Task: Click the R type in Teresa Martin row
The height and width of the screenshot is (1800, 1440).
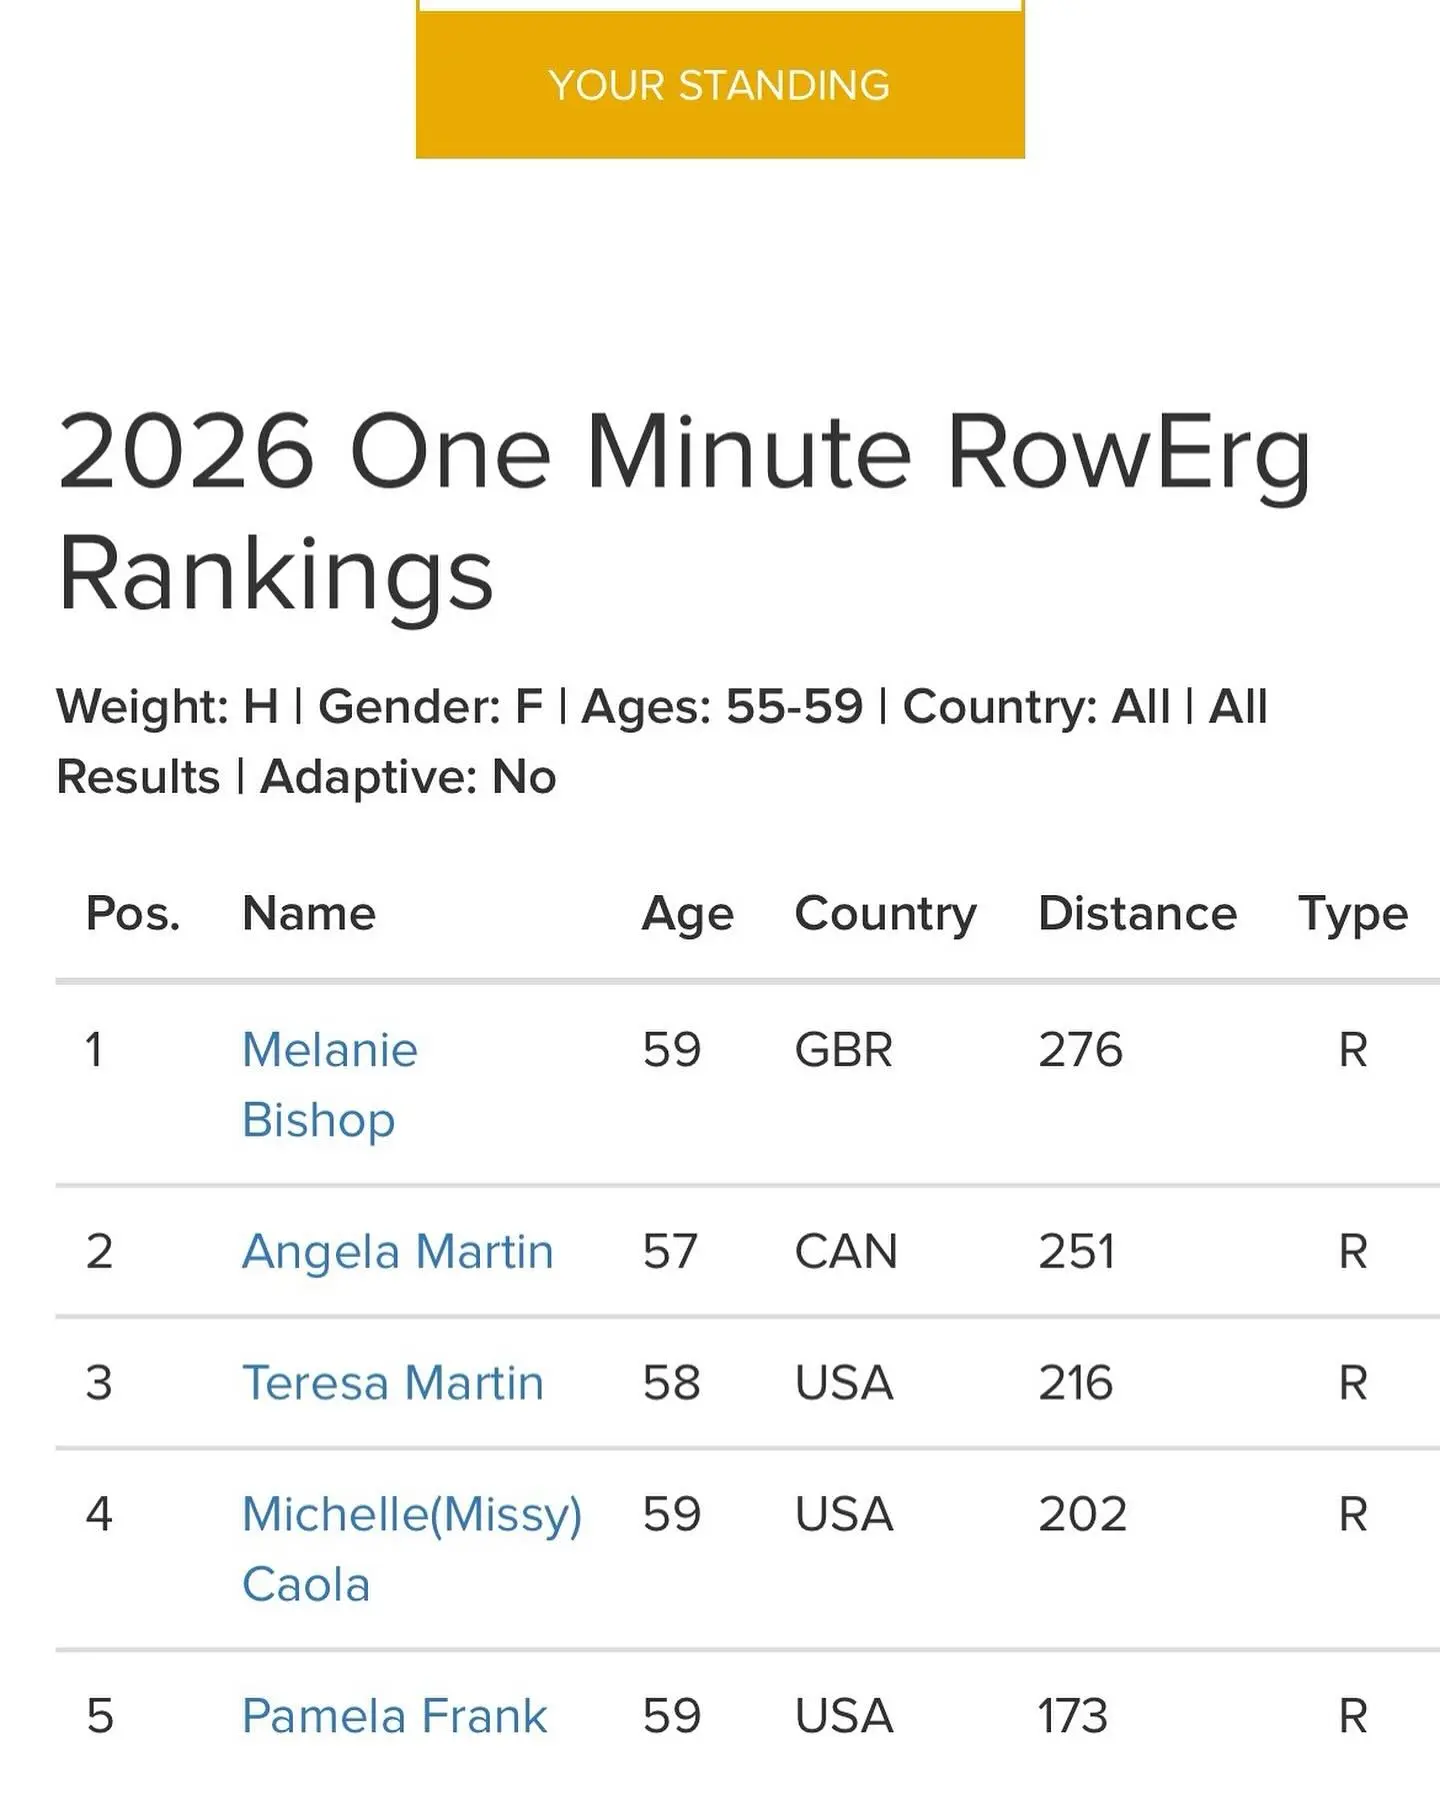Action: click(x=1353, y=1383)
